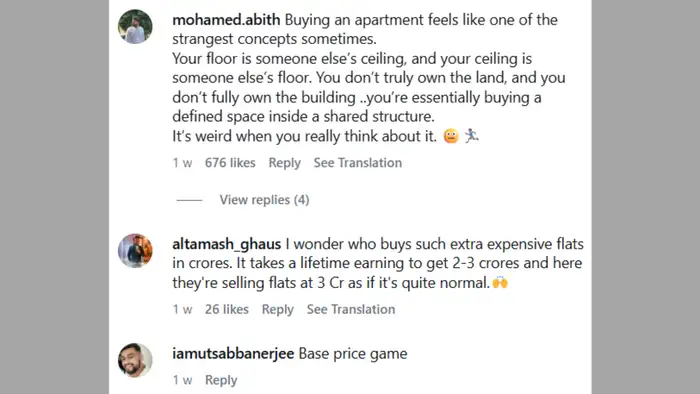Click the 1 w timestamp under Base price game

pos(182,380)
